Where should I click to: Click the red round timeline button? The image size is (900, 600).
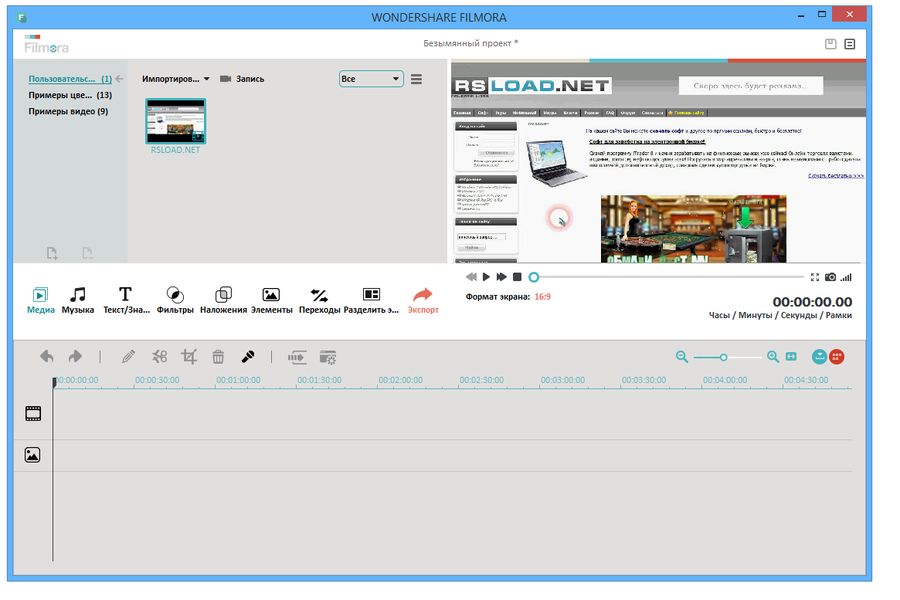click(837, 357)
